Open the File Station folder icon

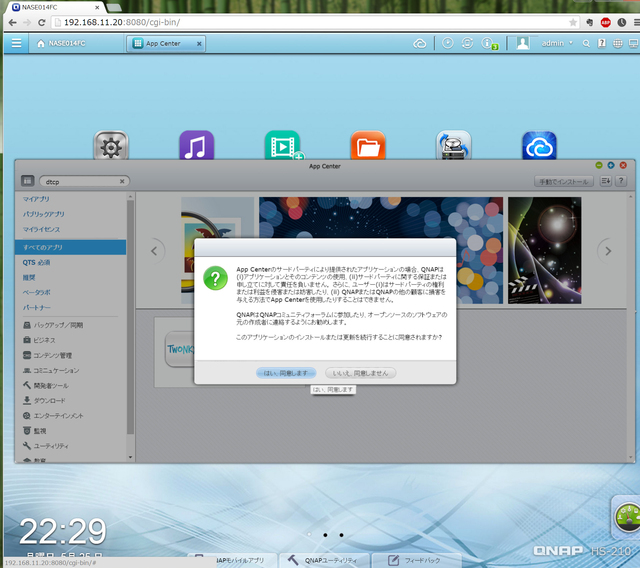pos(368,146)
